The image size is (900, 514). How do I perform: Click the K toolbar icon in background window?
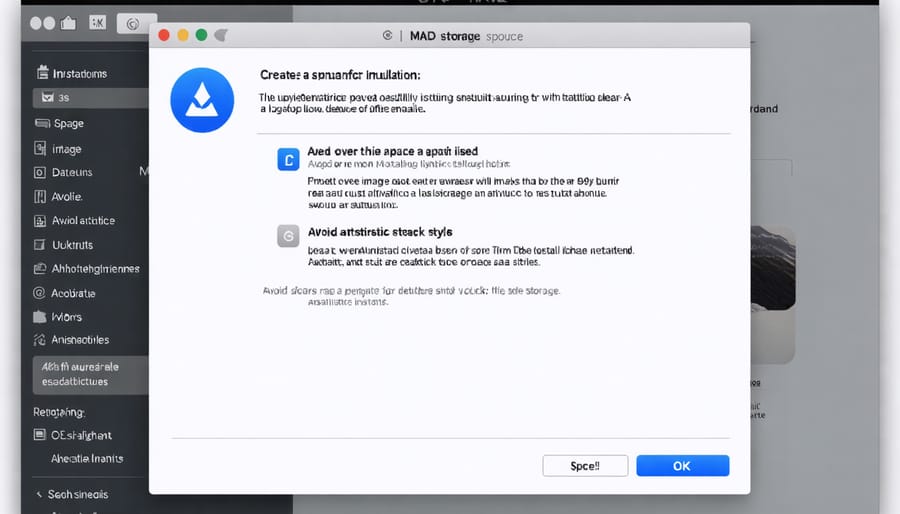pyautogui.click(x=98, y=22)
